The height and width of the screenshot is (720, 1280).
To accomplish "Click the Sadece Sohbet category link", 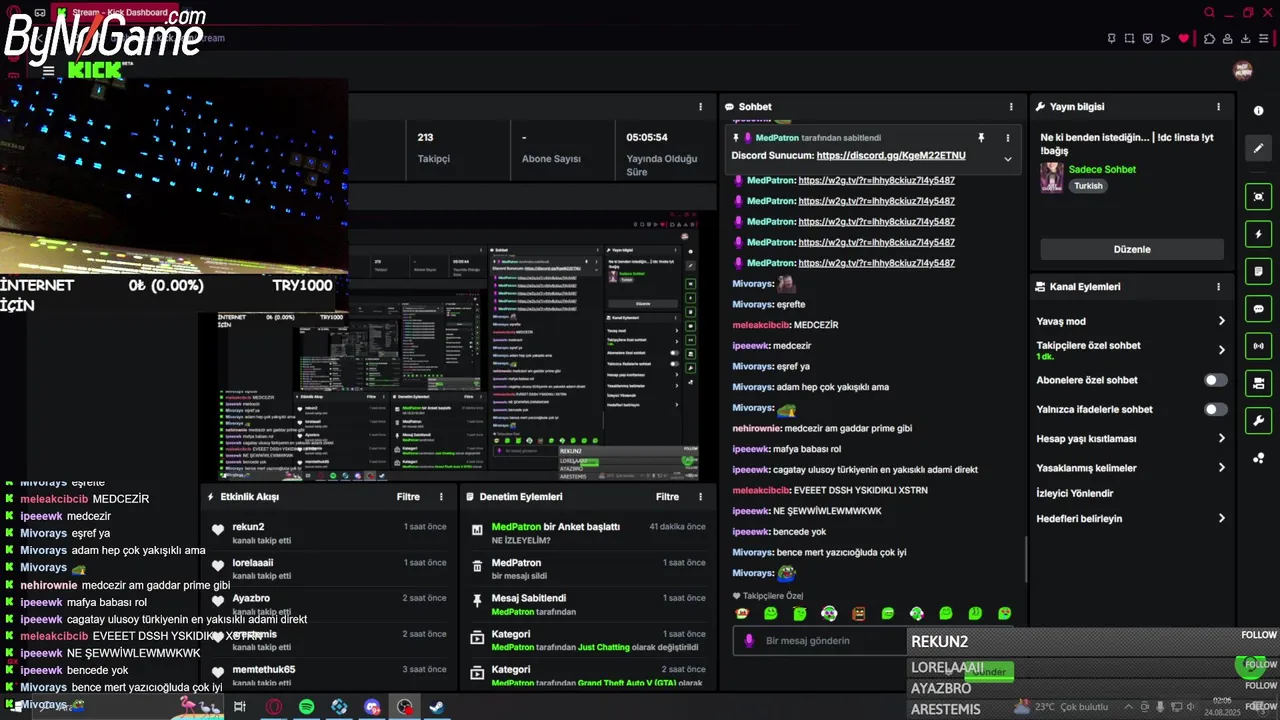I will pos(1102,170).
